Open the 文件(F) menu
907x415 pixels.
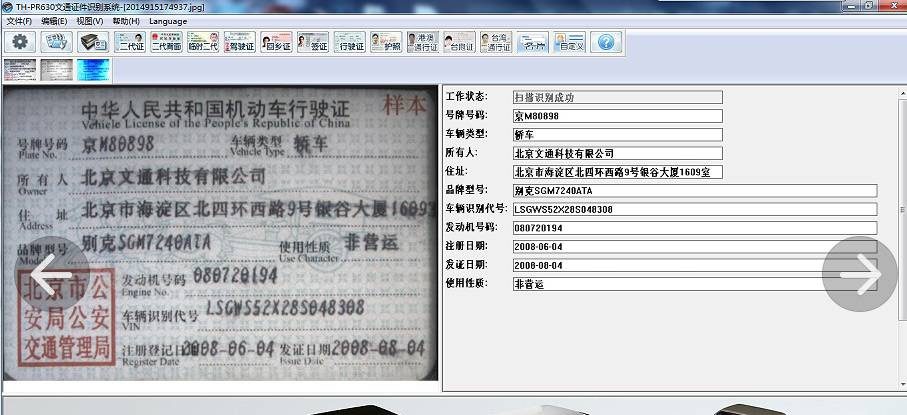[x=19, y=21]
